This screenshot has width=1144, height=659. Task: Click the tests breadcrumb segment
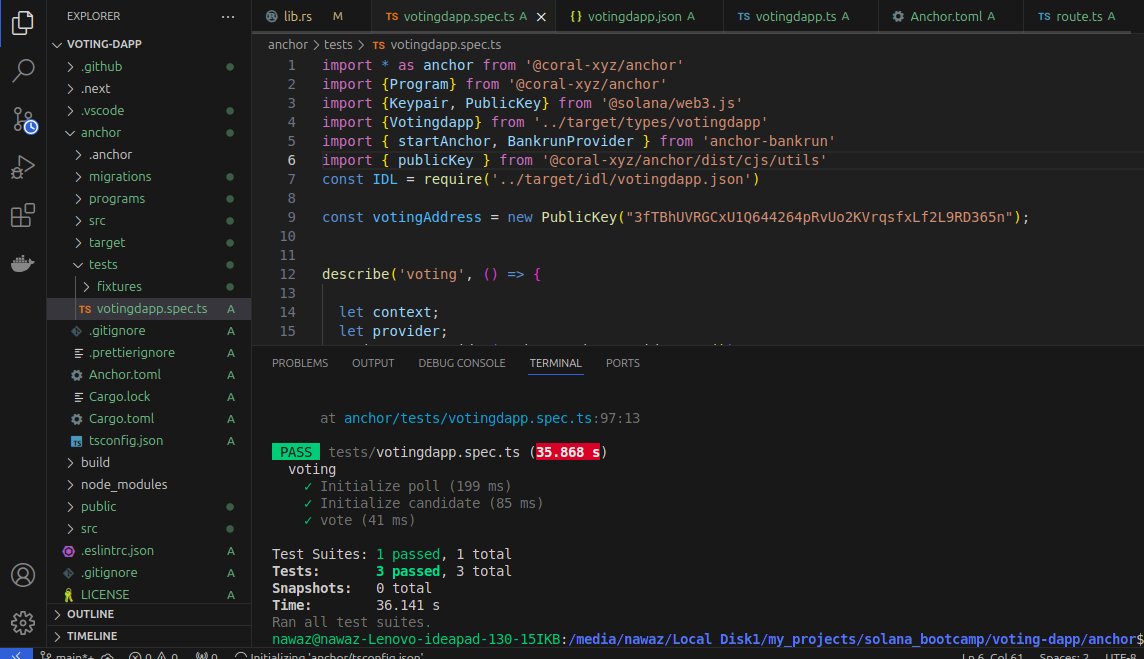(x=338, y=45)
